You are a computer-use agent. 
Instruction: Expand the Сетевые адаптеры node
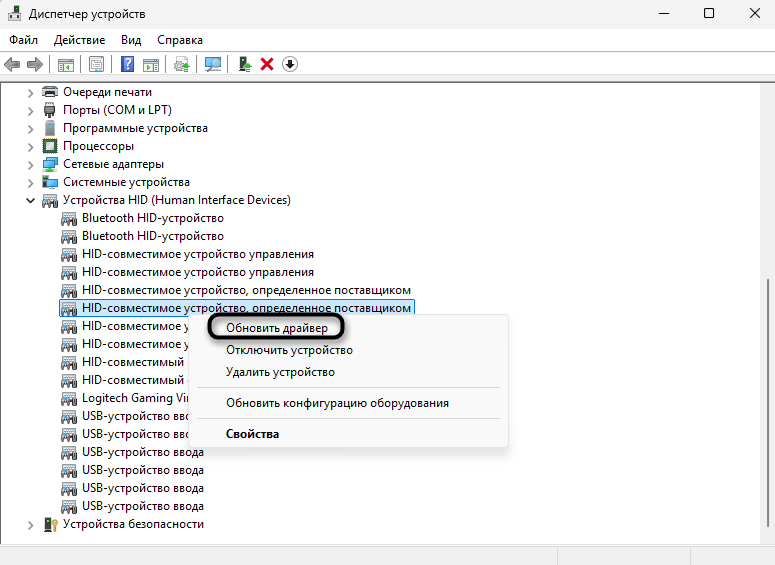[x=31, y=165]
